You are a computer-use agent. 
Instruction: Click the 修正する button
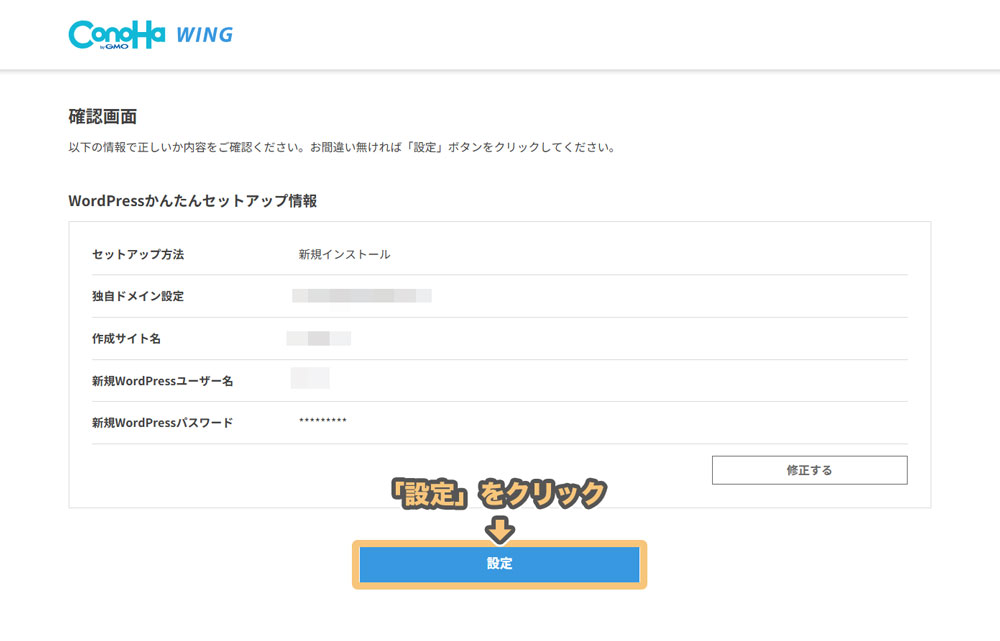click(809, 470)
